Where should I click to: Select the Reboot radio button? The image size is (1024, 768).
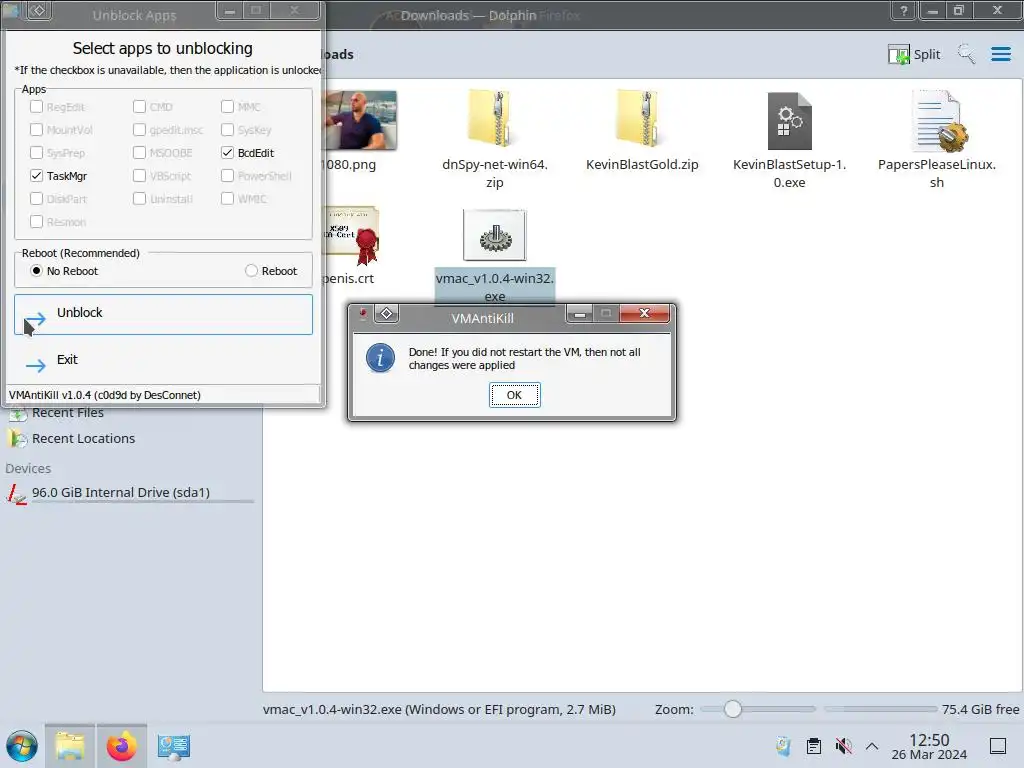click(x=251, y=270)
